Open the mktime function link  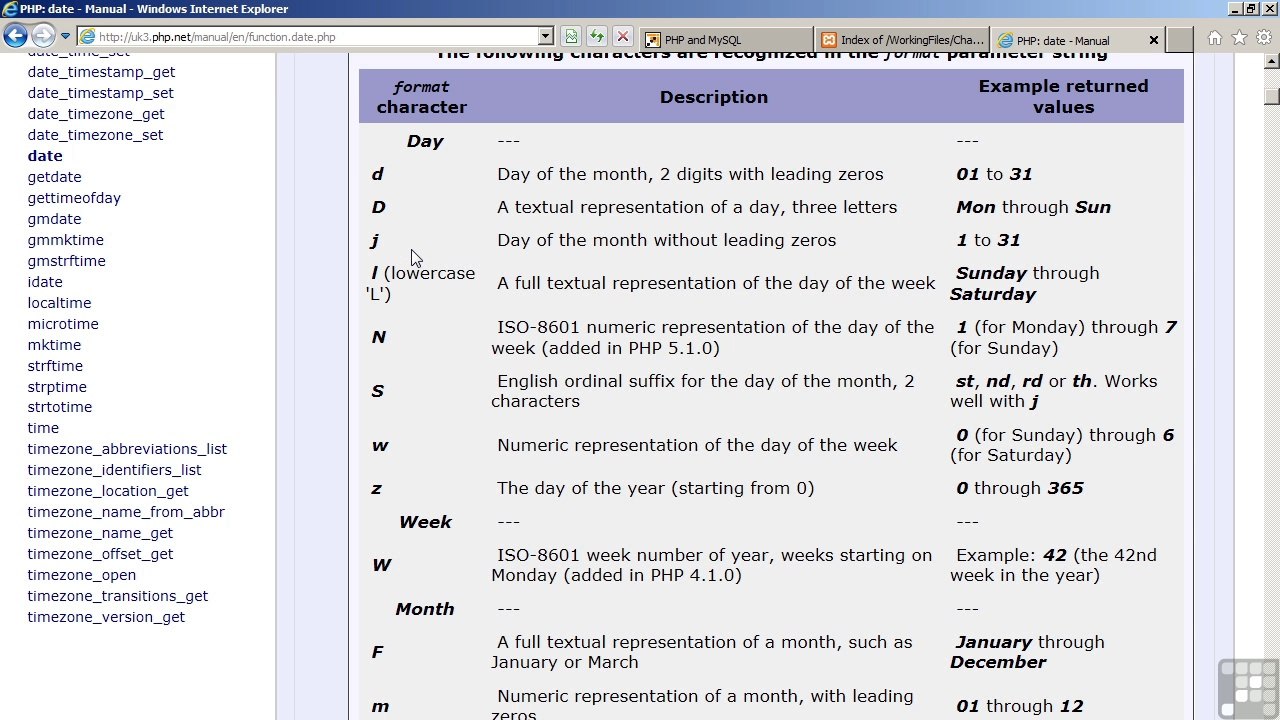coord(54,345)
